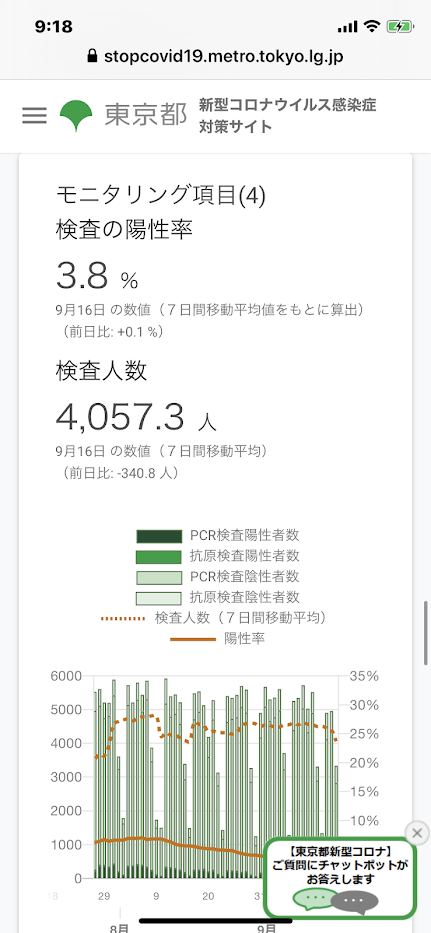This screenshot has height=933, width=431.
Task: Tap the Wi-Fi status icon
Action: pyautogui.click(x=373, y=26)
